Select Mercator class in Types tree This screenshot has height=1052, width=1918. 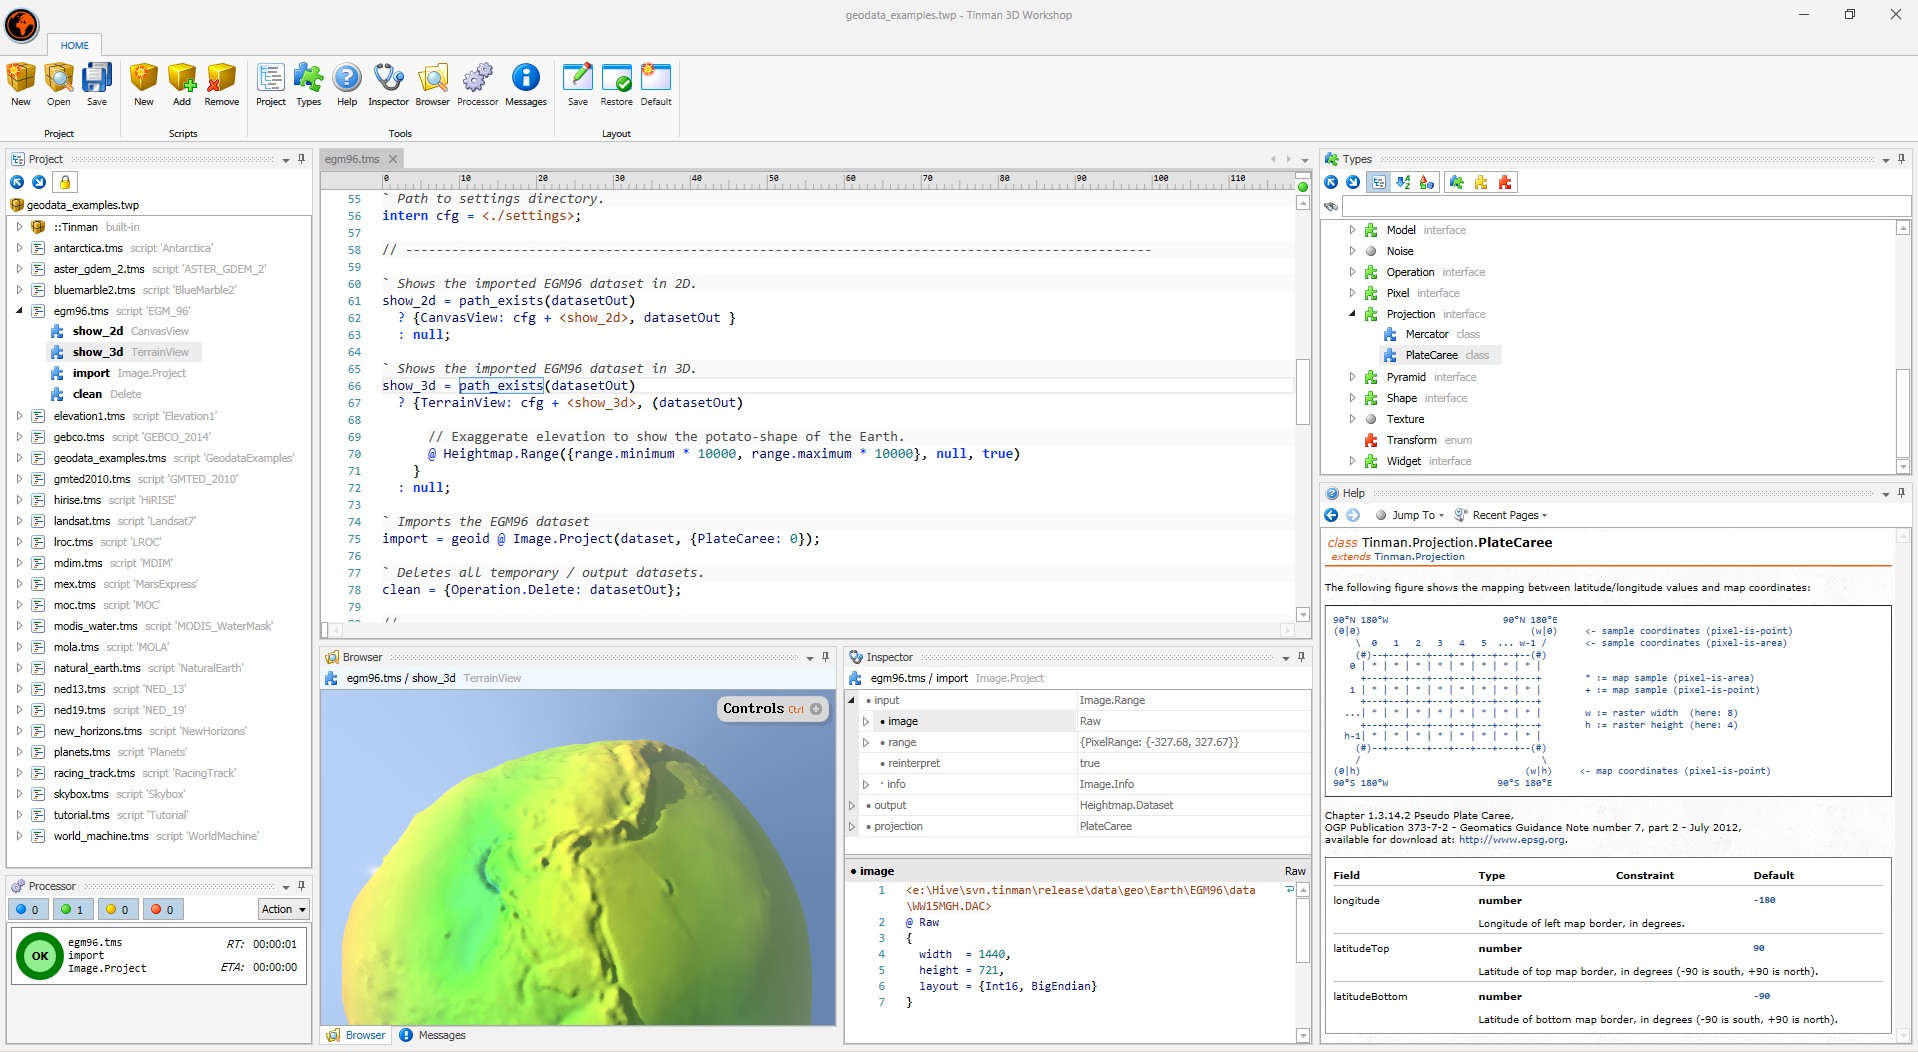click(x=1432, y=334)
